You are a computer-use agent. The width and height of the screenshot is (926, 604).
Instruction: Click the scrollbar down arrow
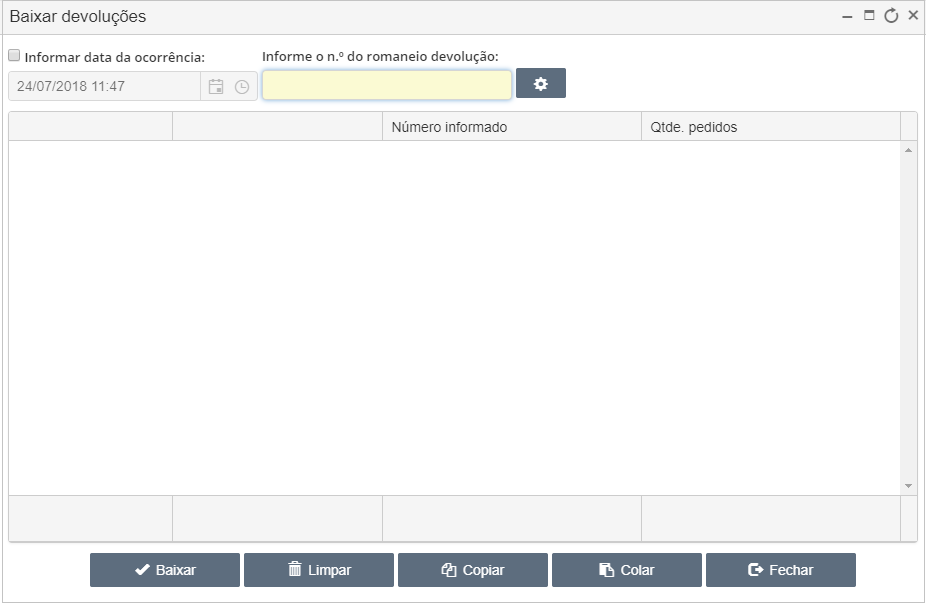coord(908,486)
